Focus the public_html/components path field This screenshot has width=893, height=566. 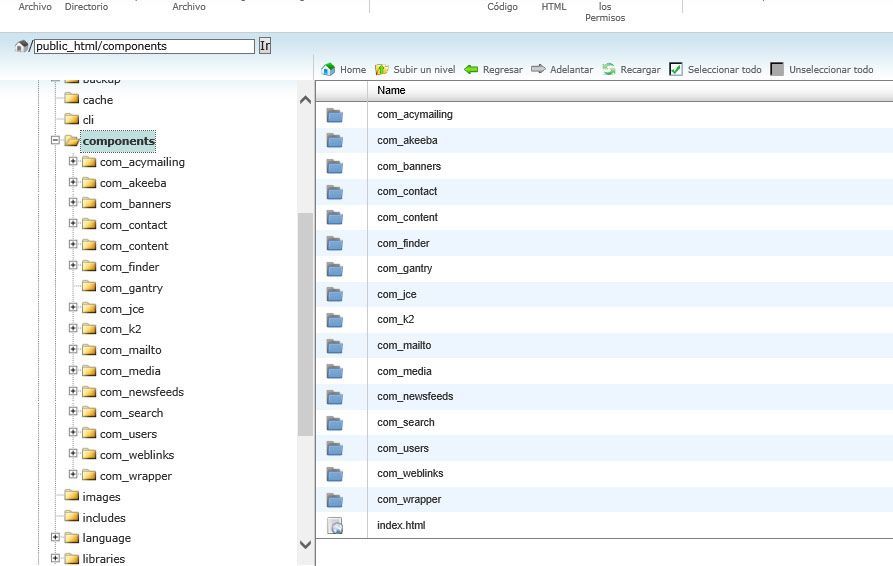(x=145, y=46)
